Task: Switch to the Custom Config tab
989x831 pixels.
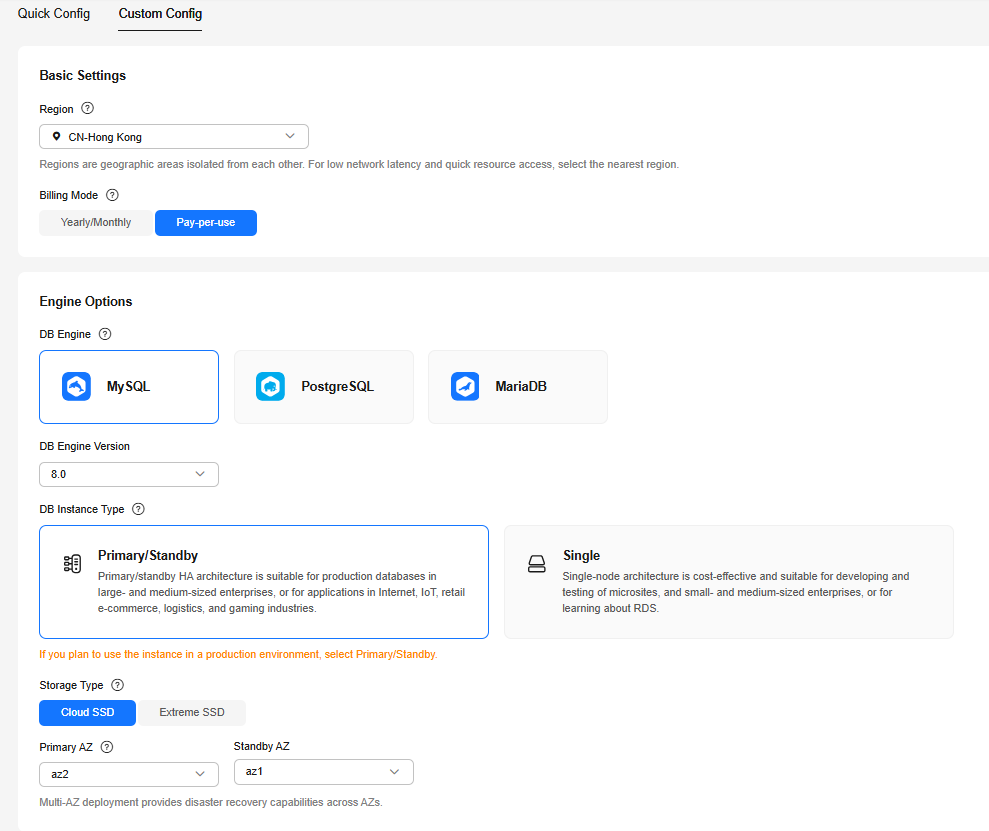Action: click(x=160, y=14)
